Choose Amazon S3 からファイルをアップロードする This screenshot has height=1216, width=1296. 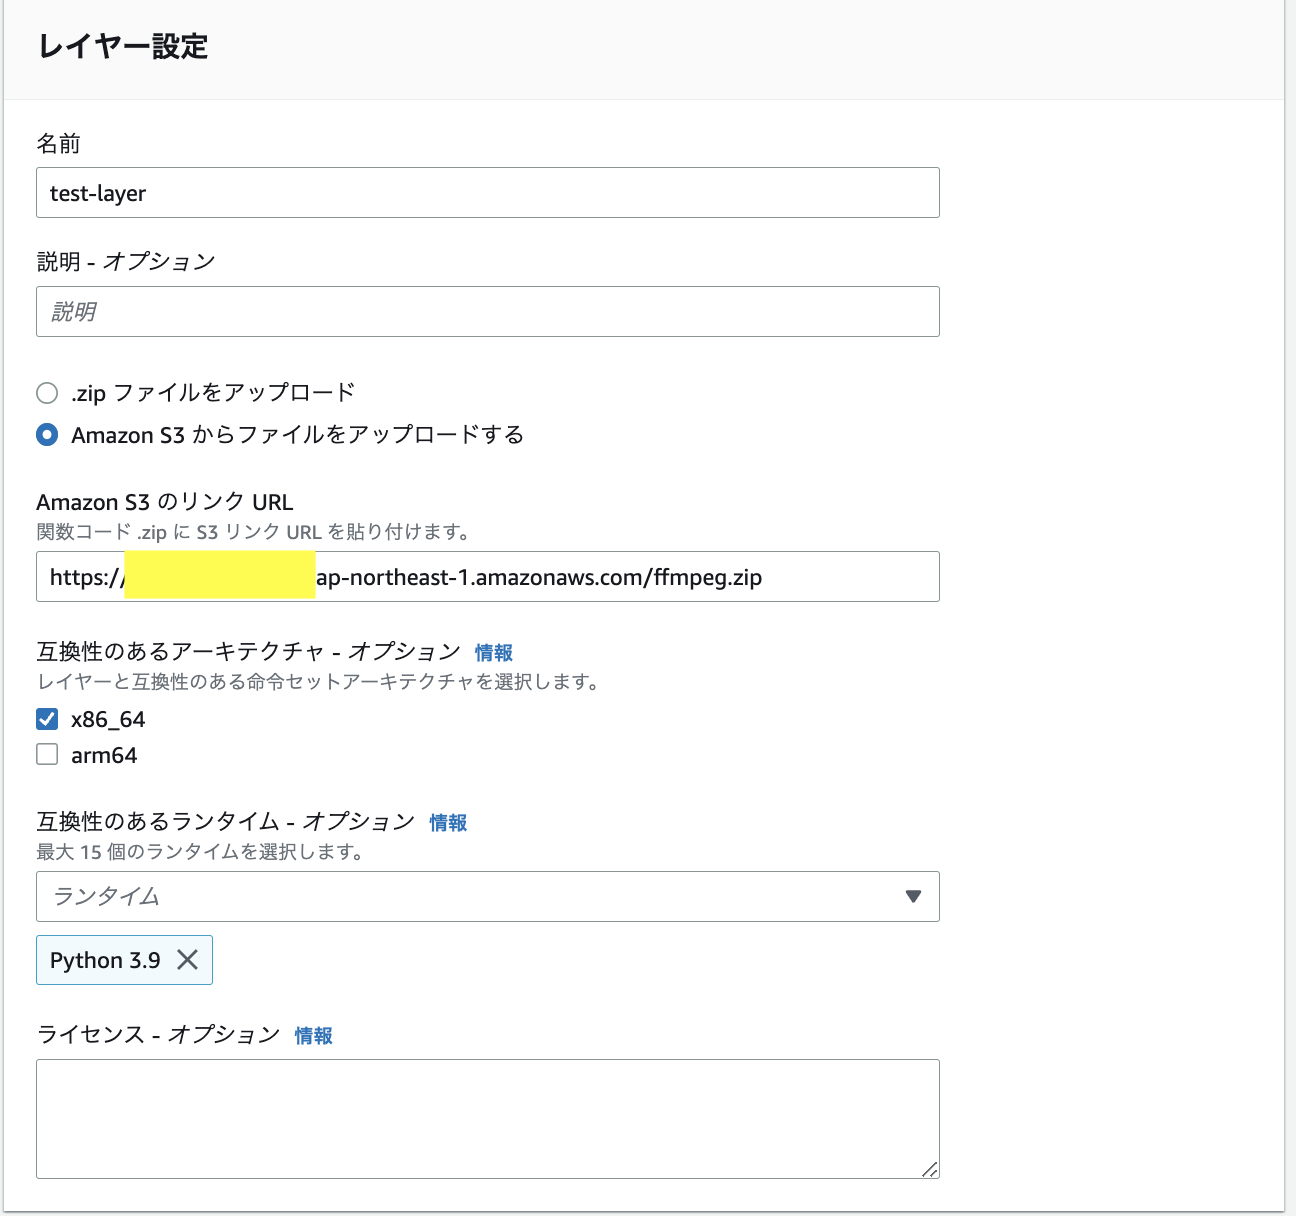click(47, 435)
